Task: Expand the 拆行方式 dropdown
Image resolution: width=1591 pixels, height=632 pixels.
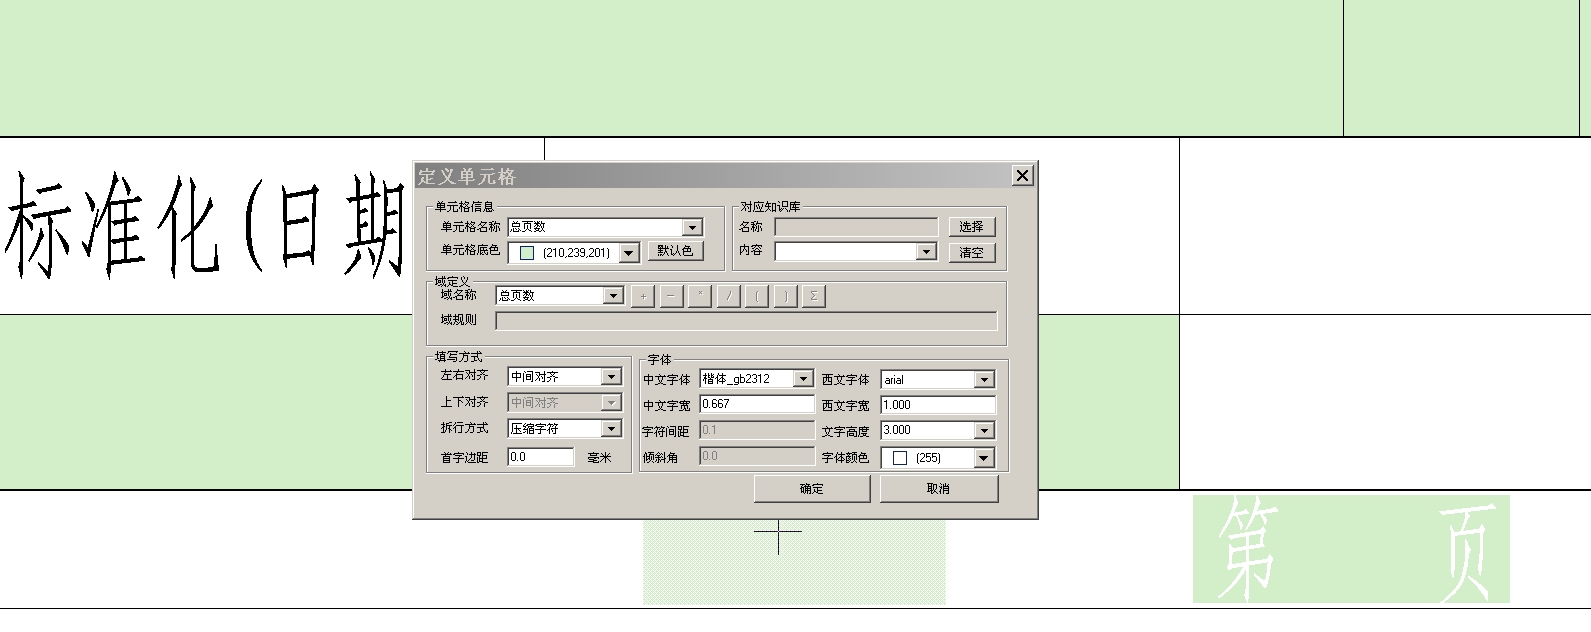Action: point(611,429)
